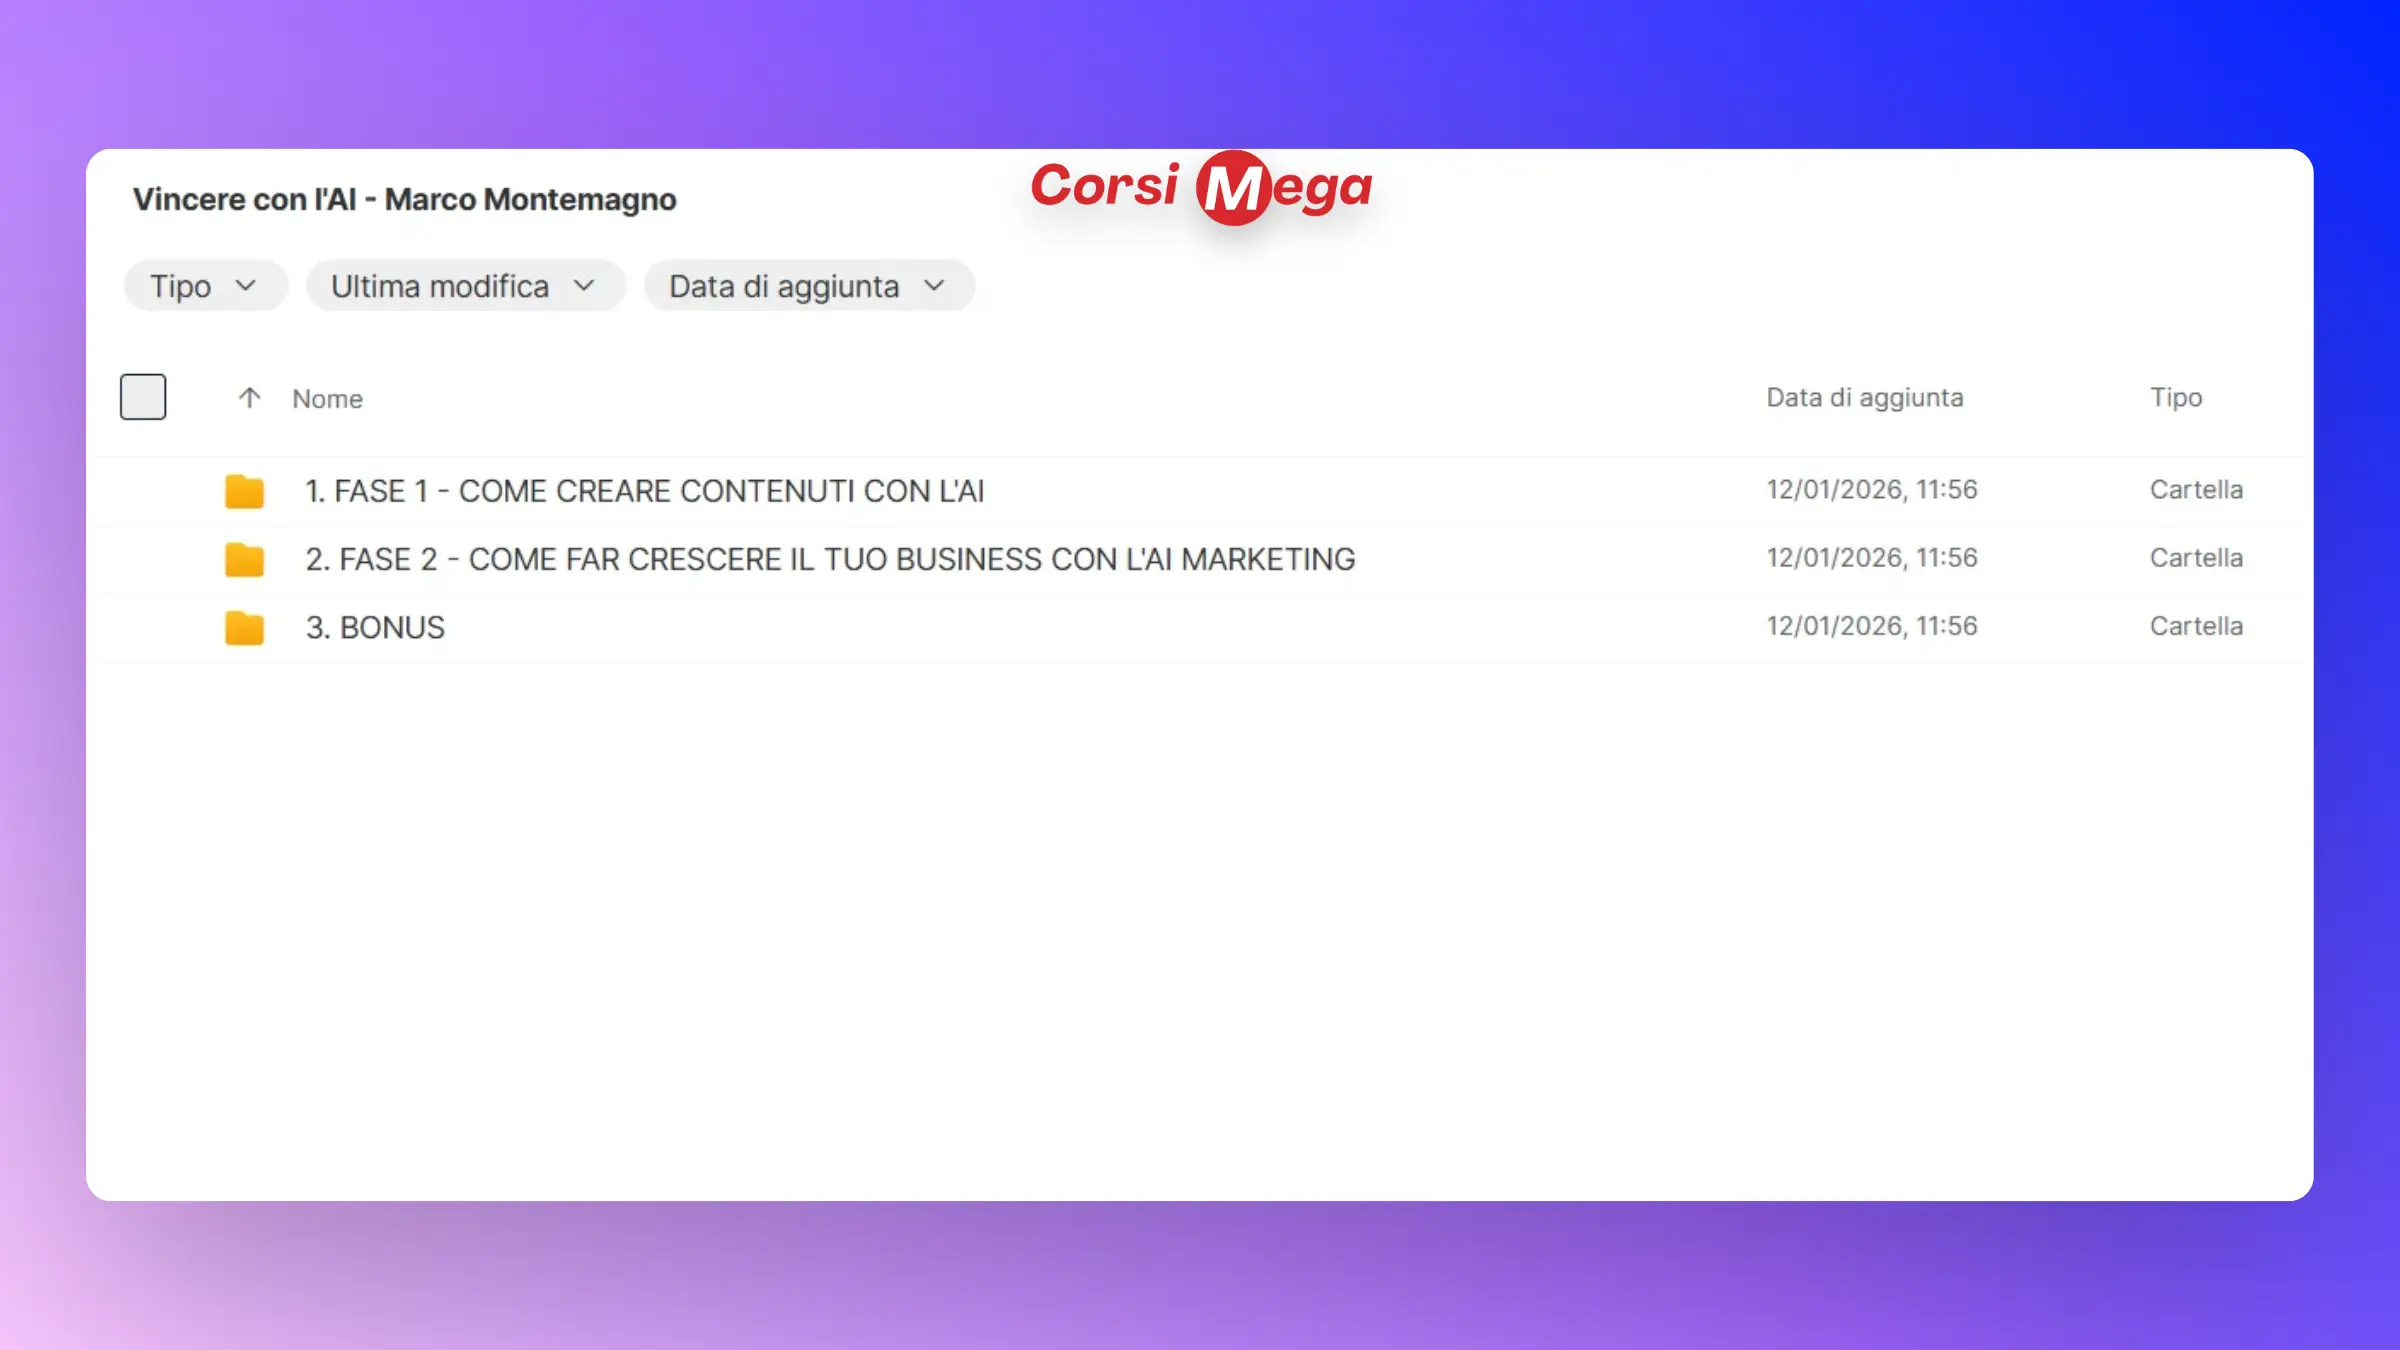Expand the Ultima modifica filter
This screenshot has width=2400, height=1350.
click(x=465, y=286)
